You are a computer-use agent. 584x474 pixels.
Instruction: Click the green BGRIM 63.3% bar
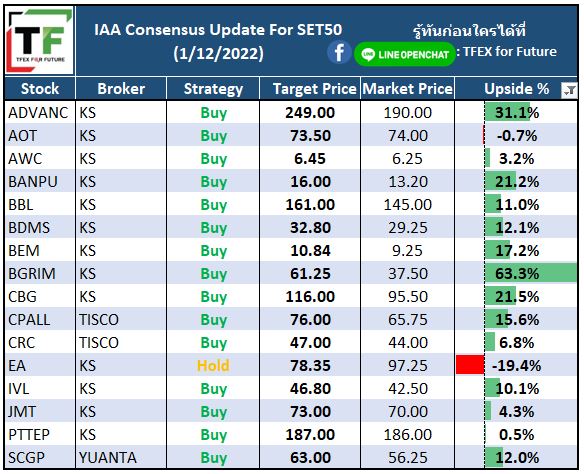[x=531, y=273]
